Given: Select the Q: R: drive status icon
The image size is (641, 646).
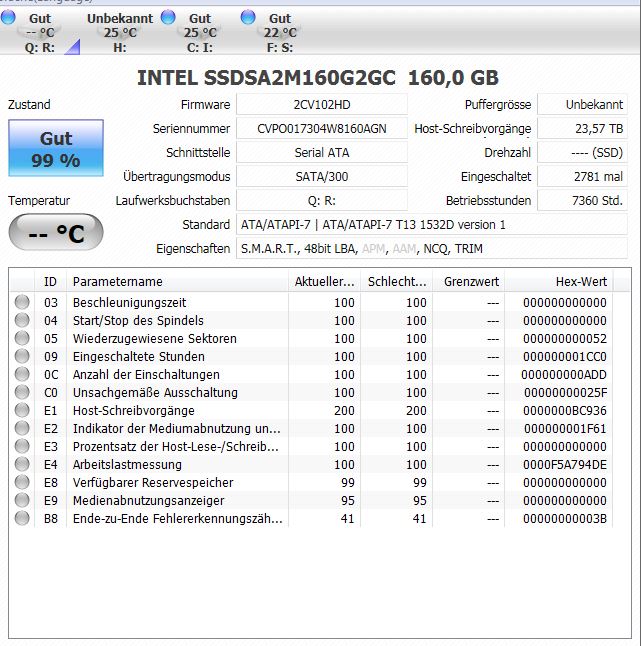Looking at the screenshot, I should 8,17.
